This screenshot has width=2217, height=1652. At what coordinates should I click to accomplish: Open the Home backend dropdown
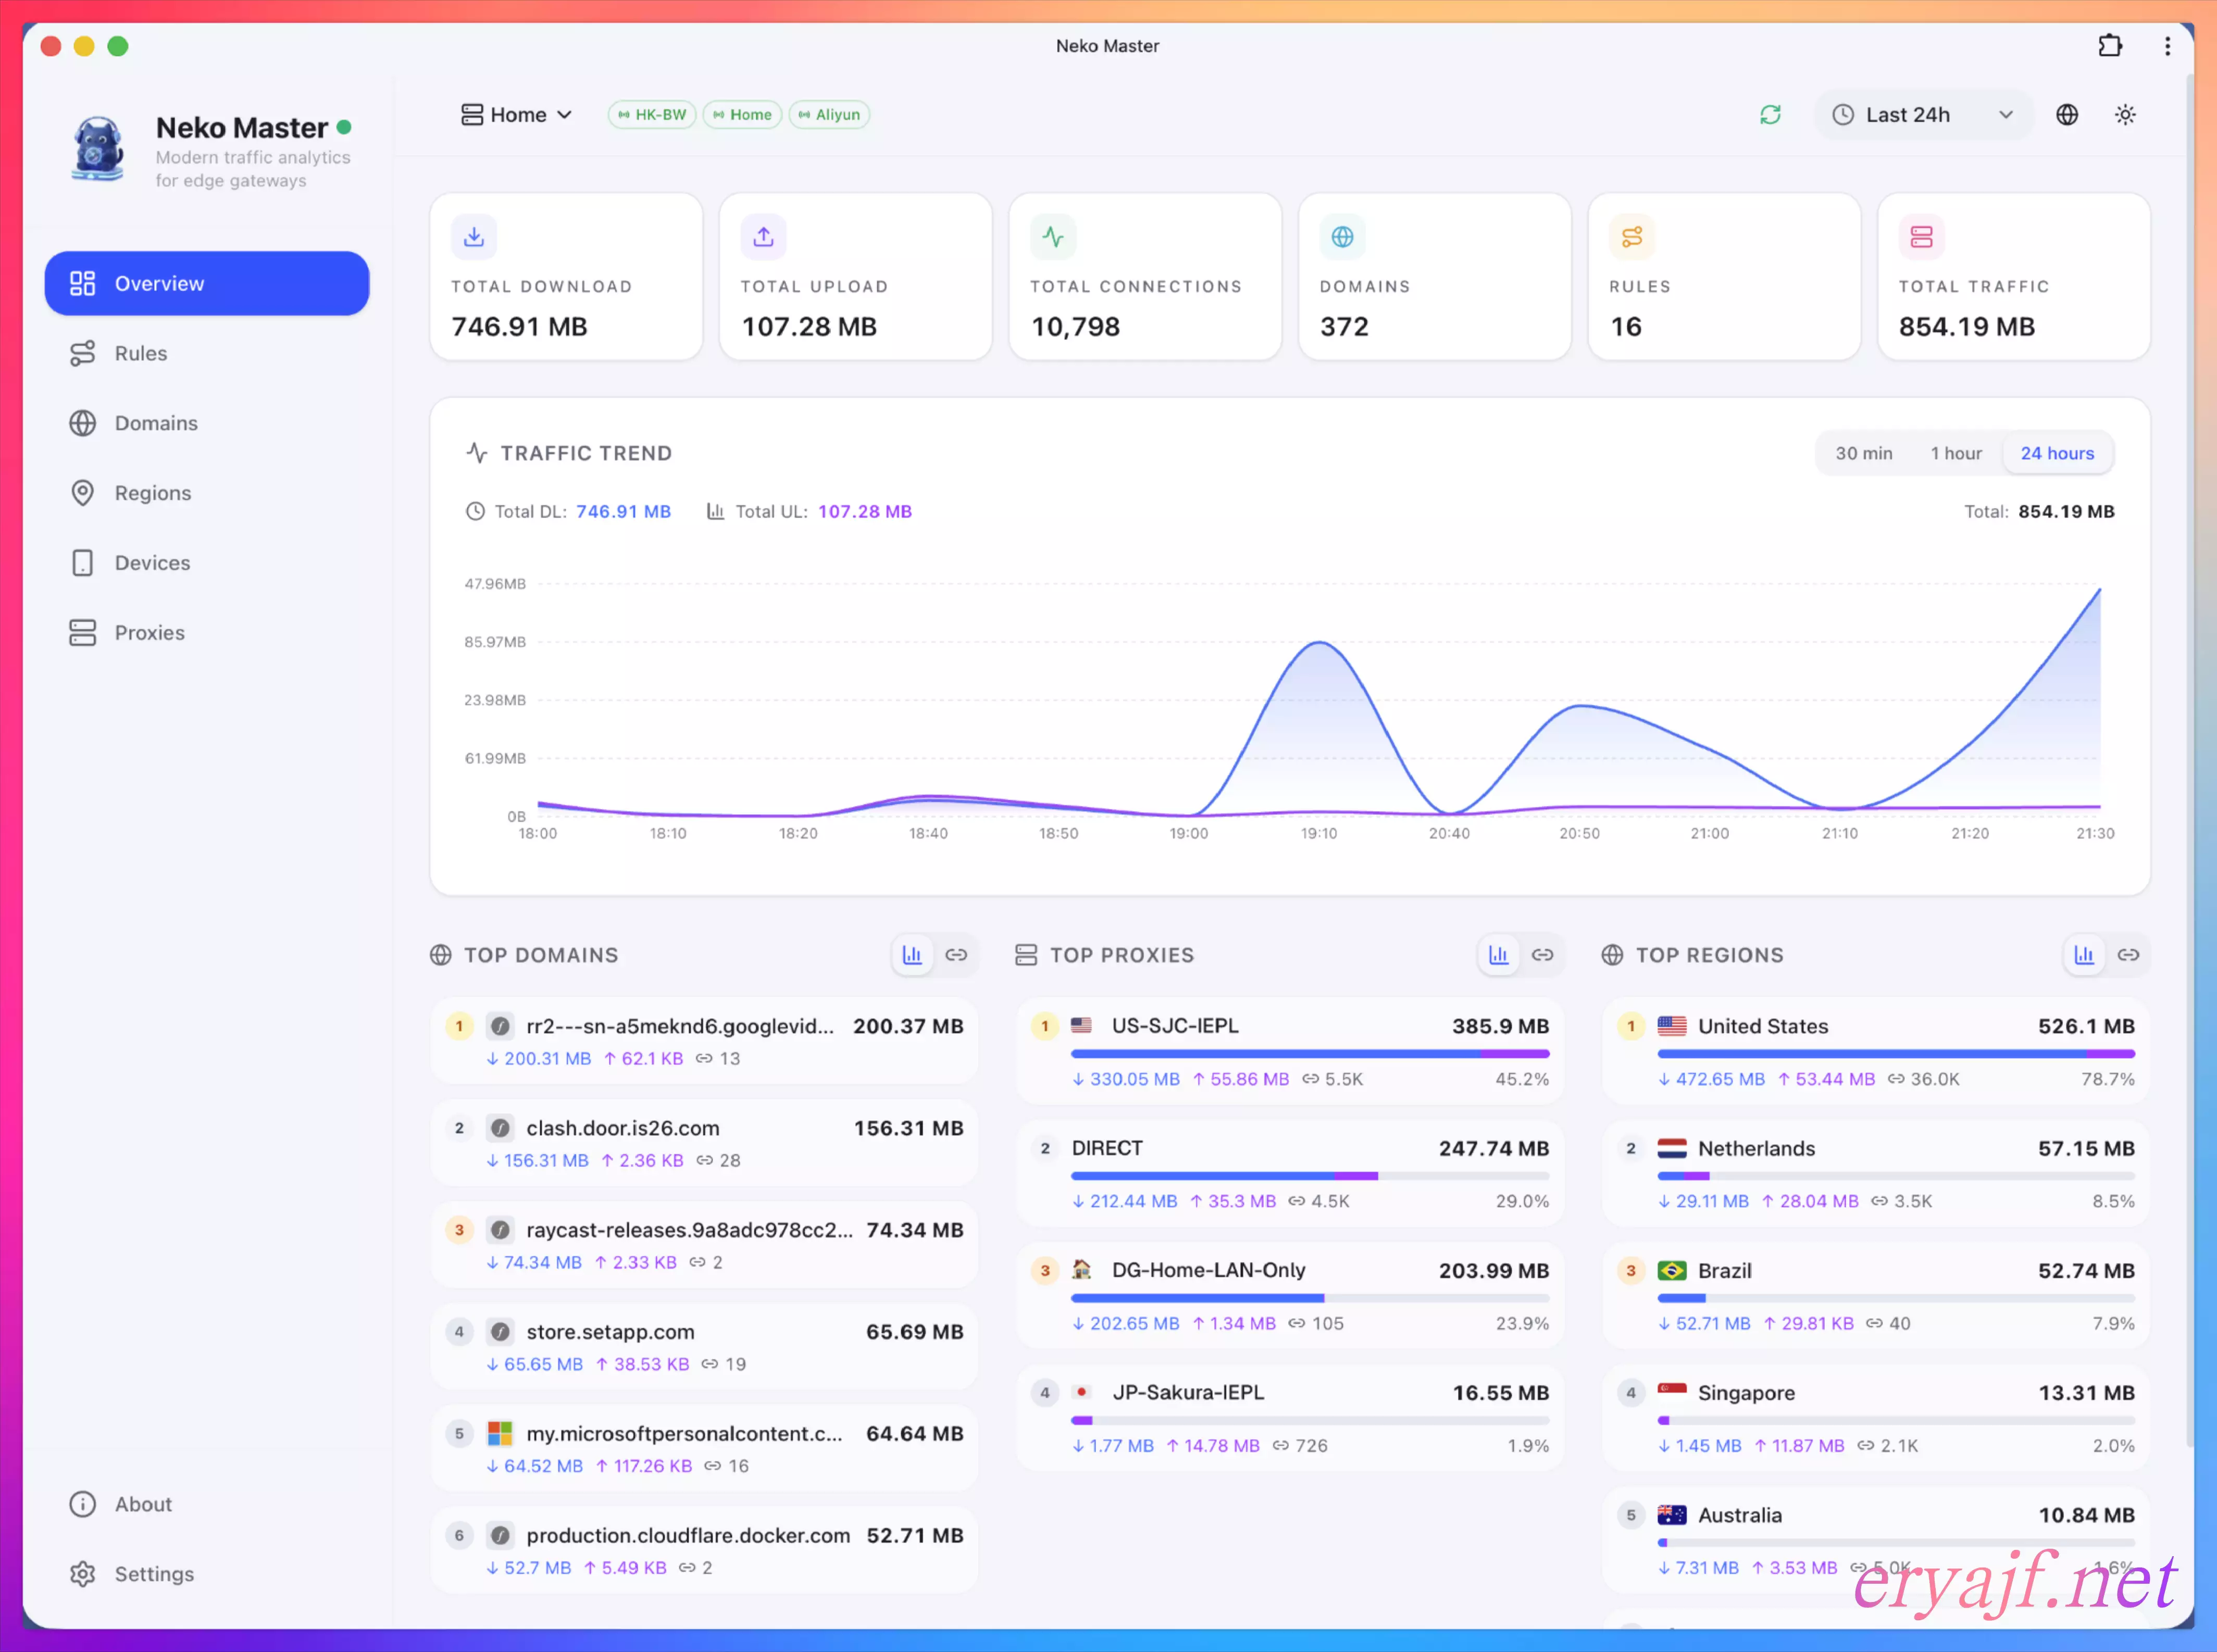[x=516, y=115]
